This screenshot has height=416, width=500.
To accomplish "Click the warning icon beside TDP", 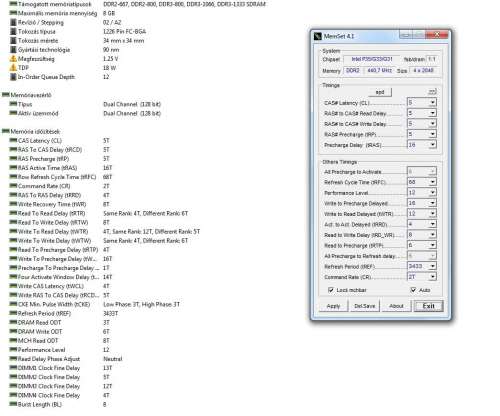I will (x=13, y=68).
